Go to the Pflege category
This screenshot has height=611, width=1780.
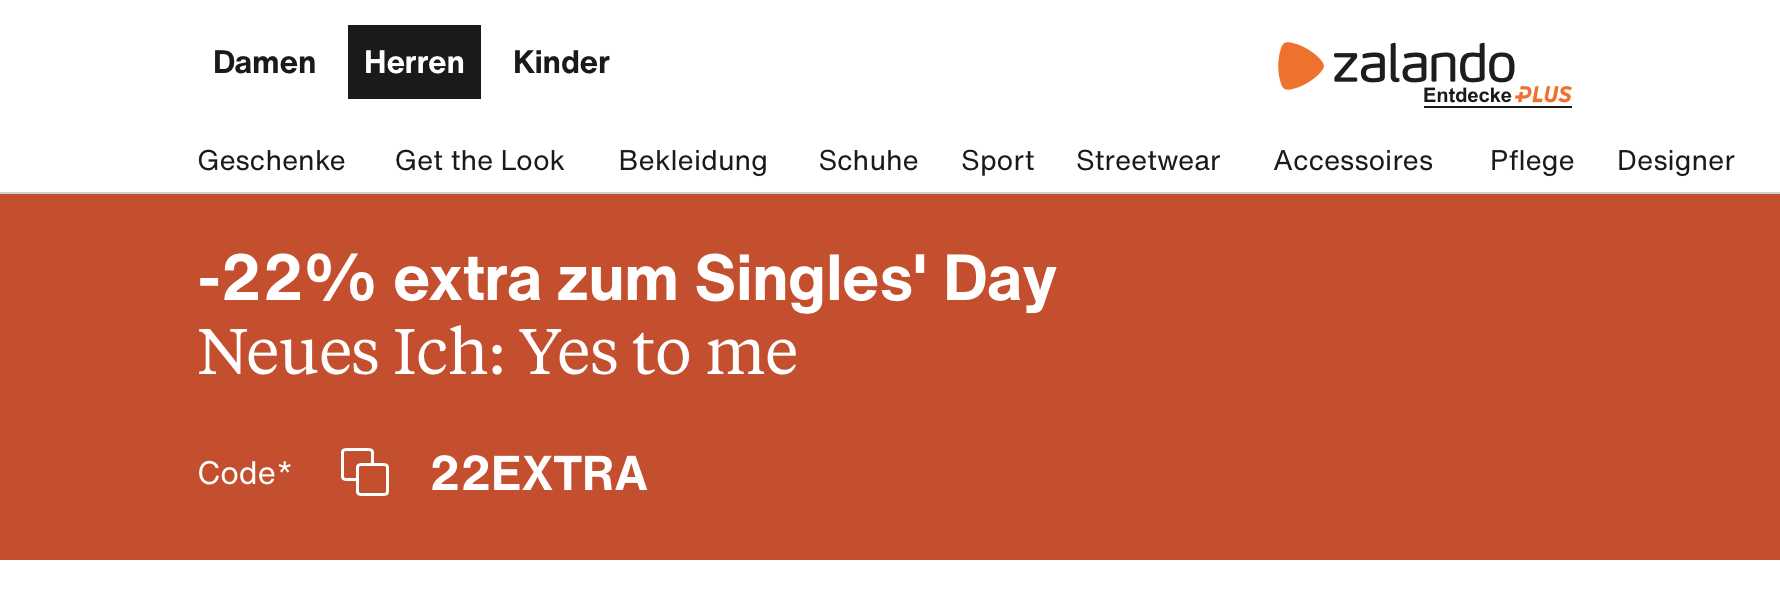(1532, 160)
